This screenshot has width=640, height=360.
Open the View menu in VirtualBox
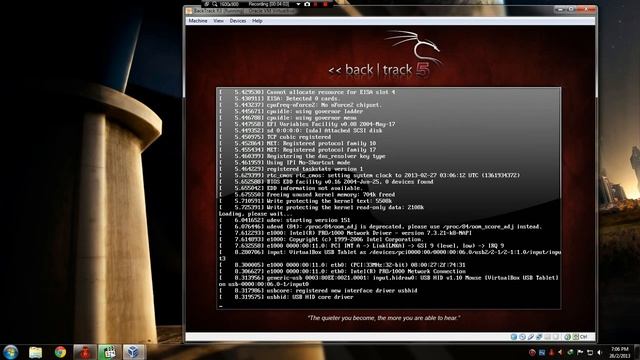click(218, 21)
